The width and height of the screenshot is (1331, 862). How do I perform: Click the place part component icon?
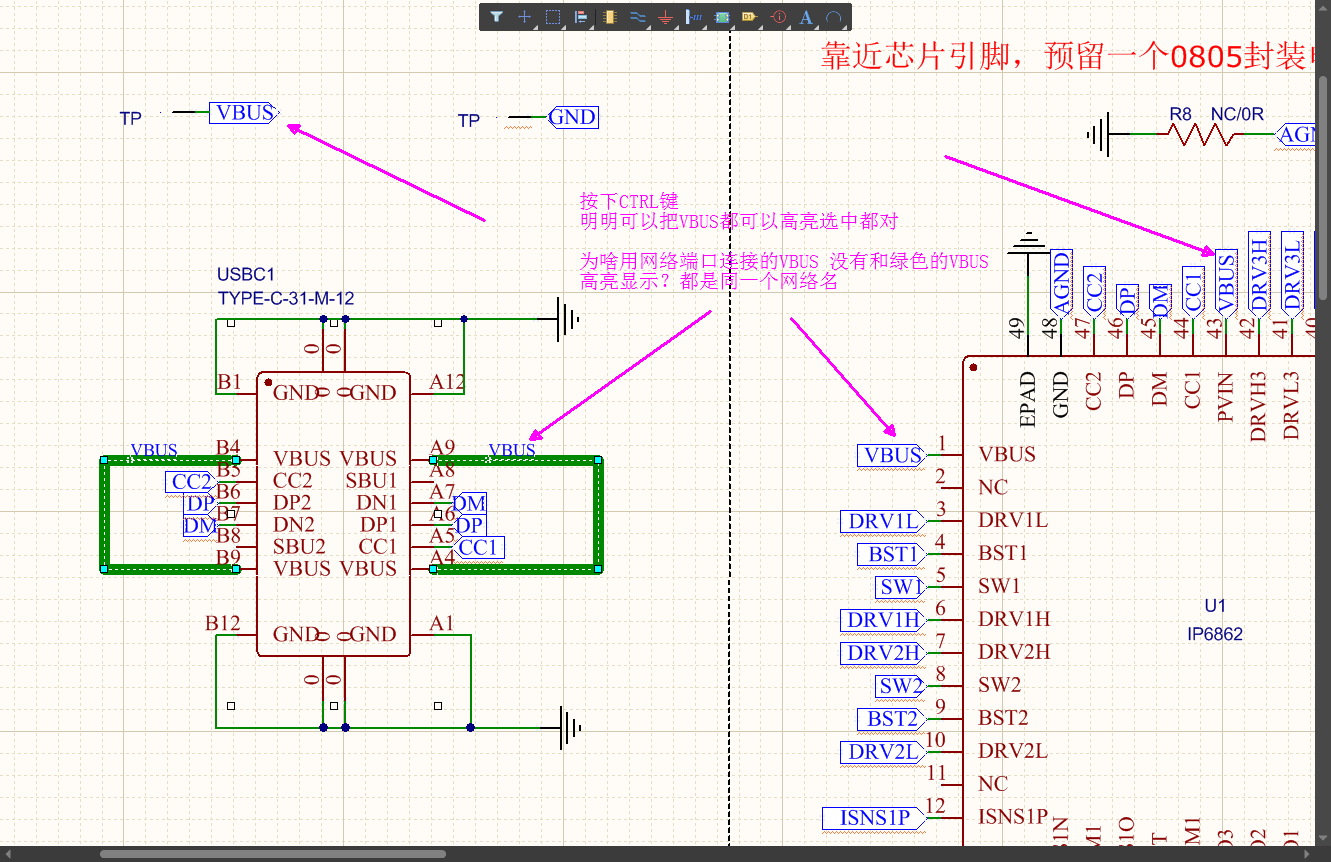[609, 17]
